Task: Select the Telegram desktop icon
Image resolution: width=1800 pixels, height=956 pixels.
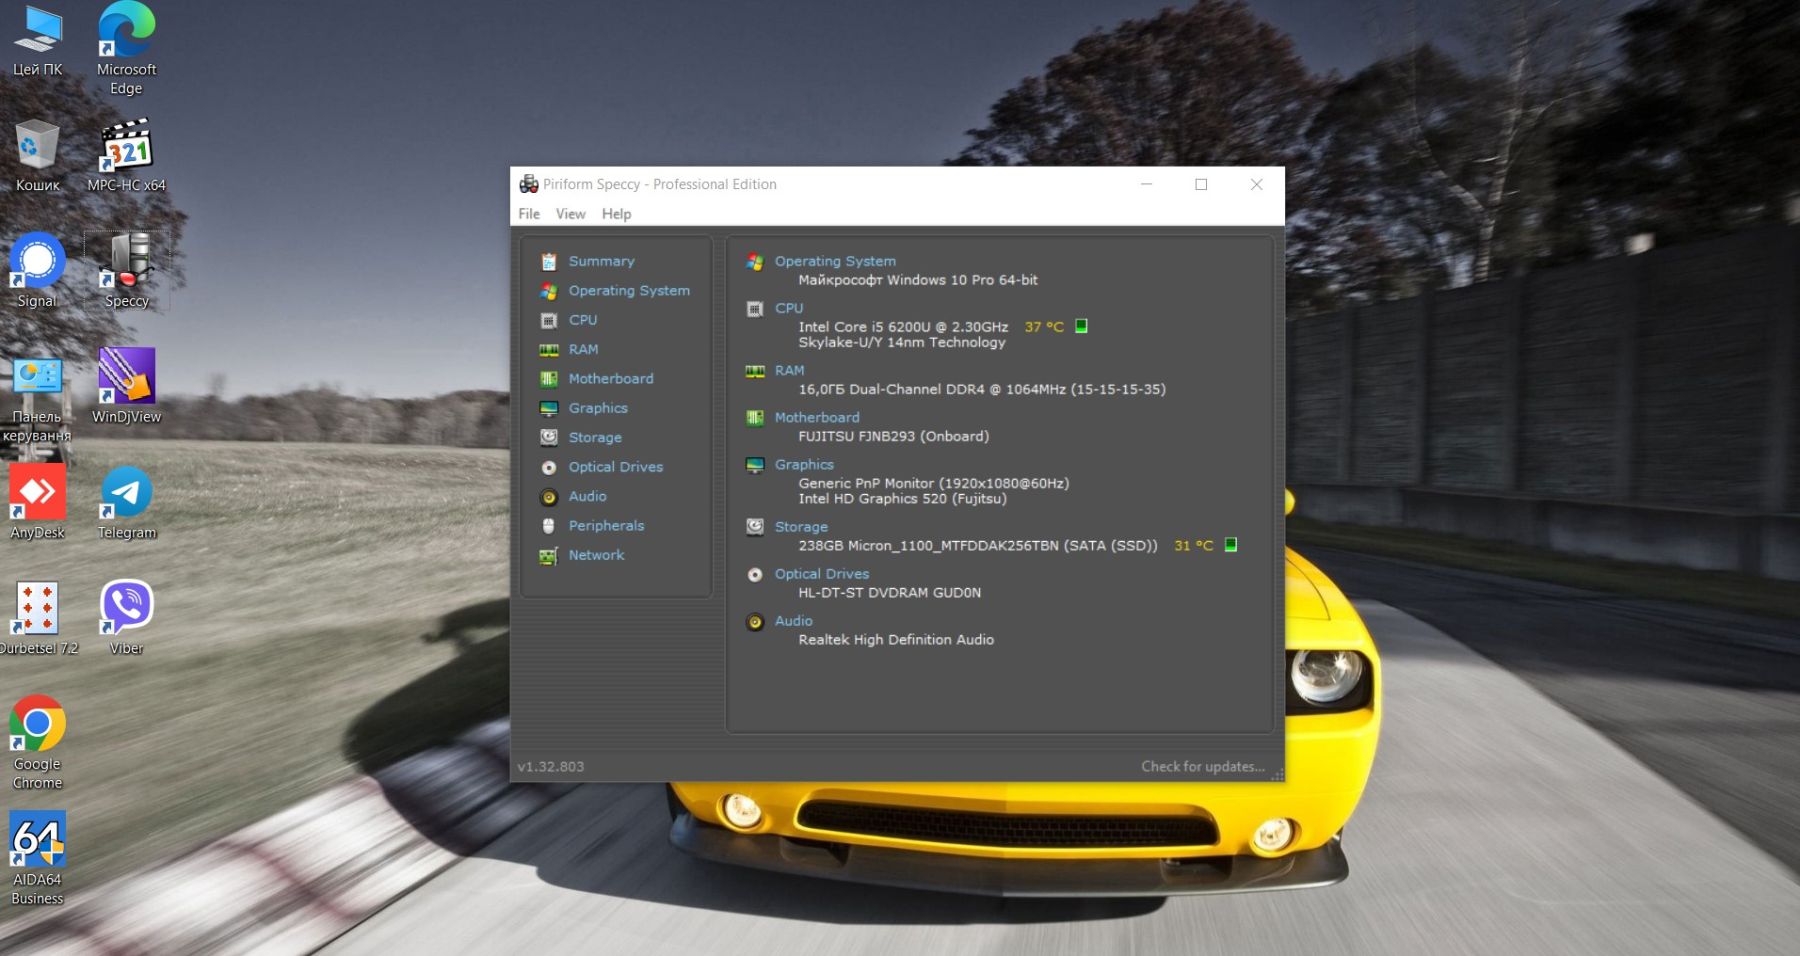Action: [x=127, y=502]
